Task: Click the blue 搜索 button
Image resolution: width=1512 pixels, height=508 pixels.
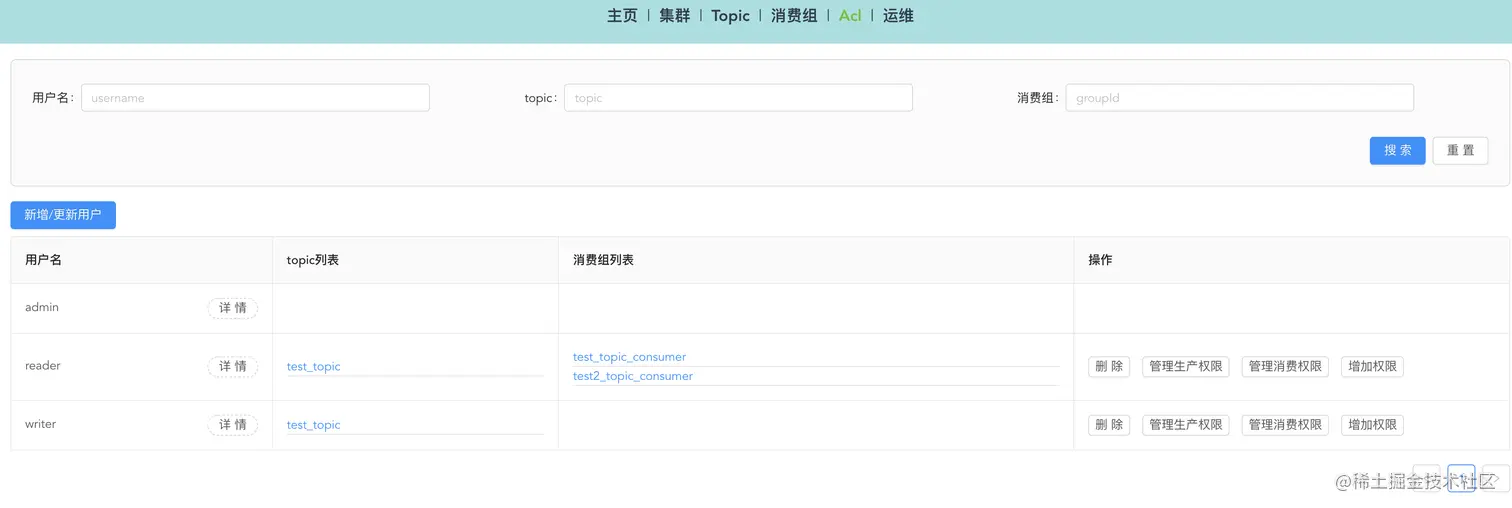Action: [x=1397, y=150]
